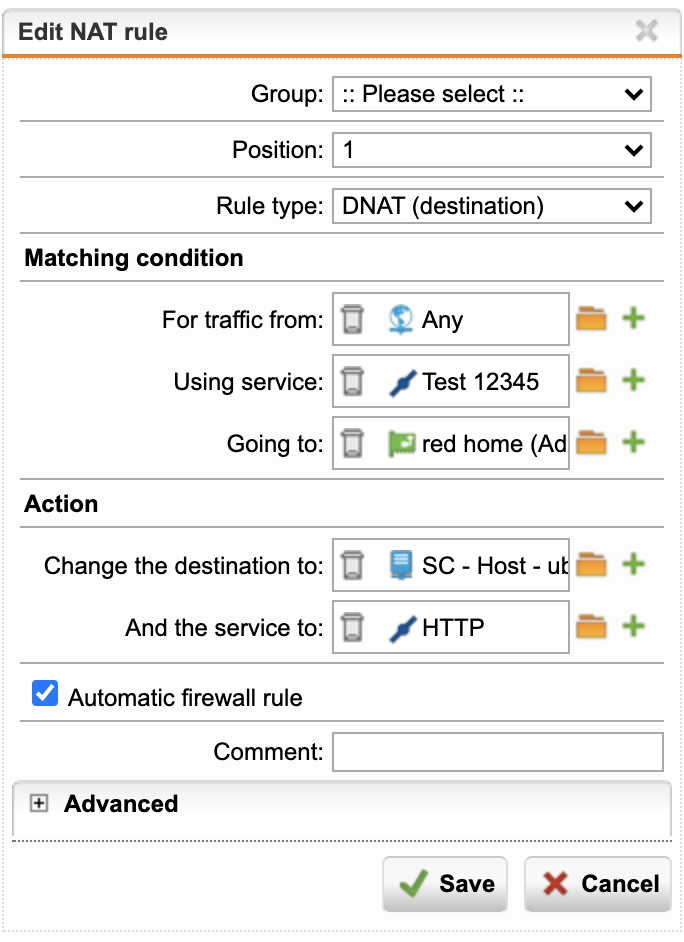Click into the Comment text field

(x=498, y=752)
